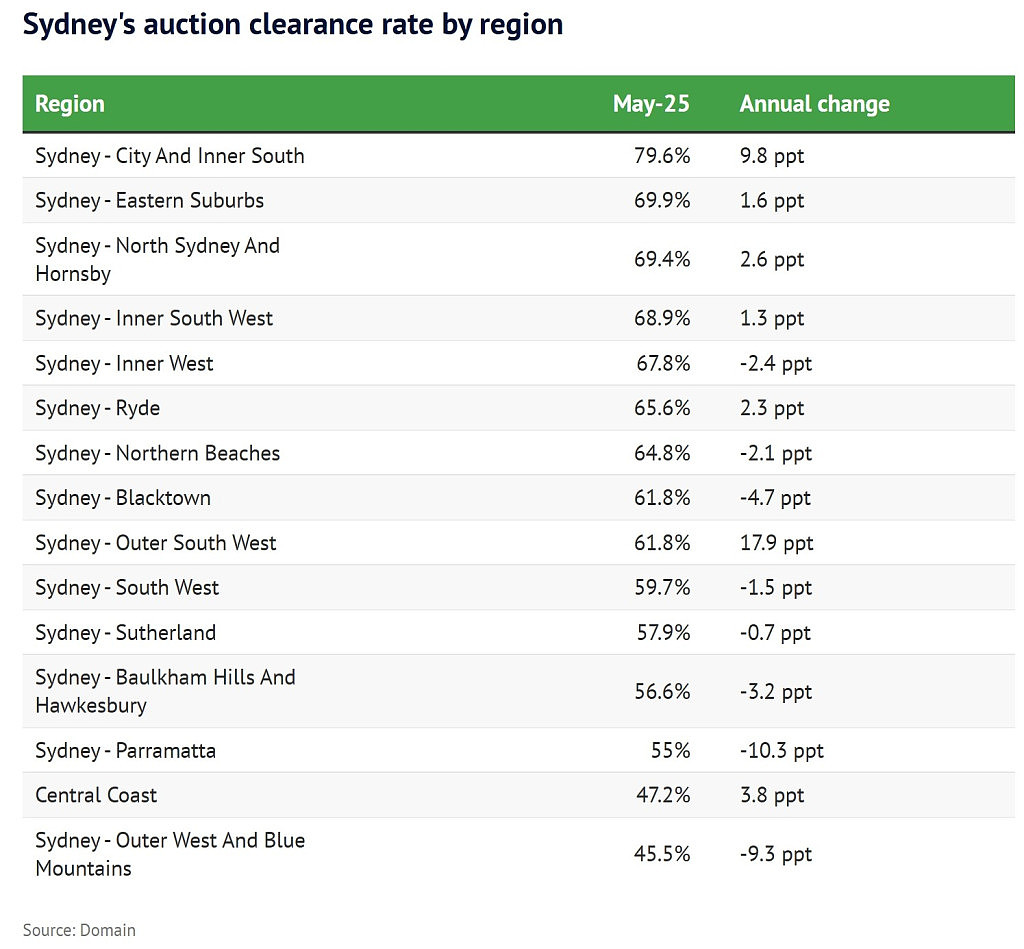
Task: Select the Sydney - Blacktown row
Action: point(518,498)
